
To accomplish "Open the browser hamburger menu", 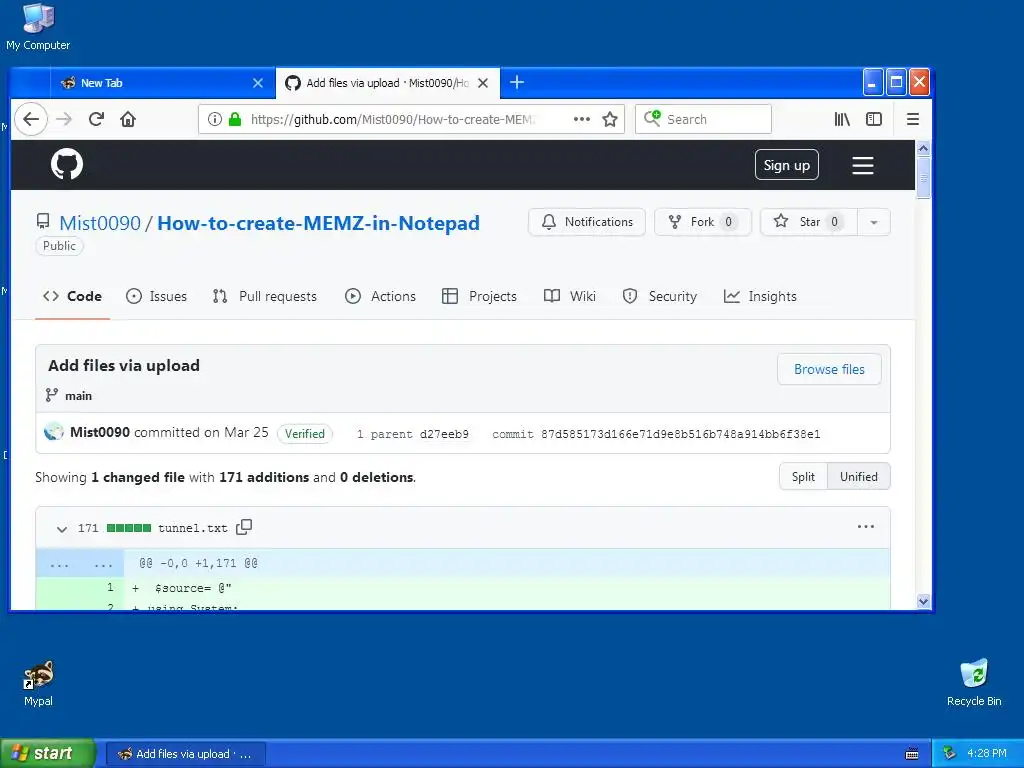I will [x=913, y=119].
